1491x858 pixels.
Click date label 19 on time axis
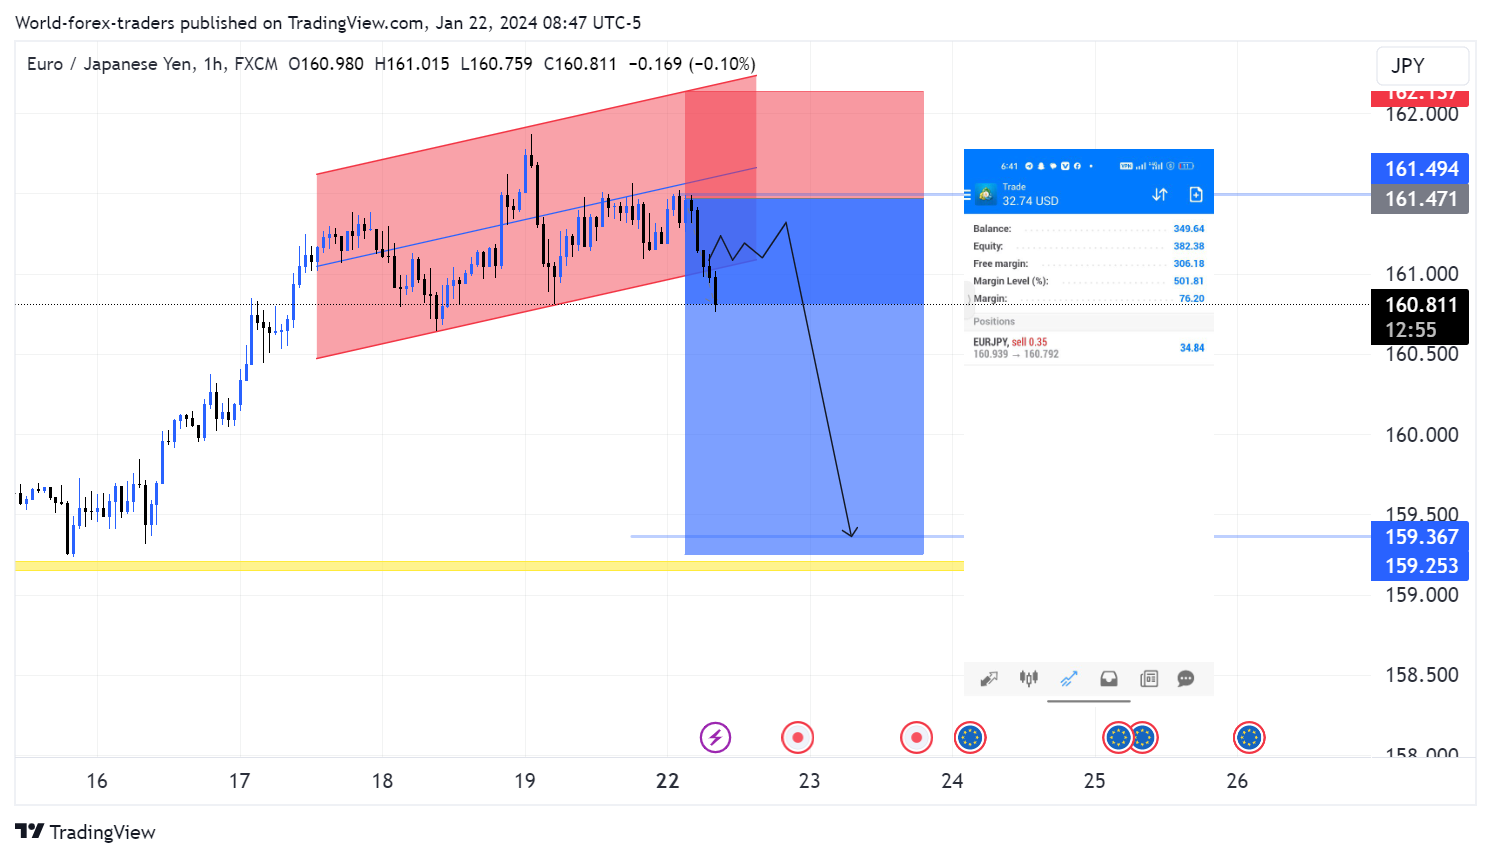[x=525, y=781]
